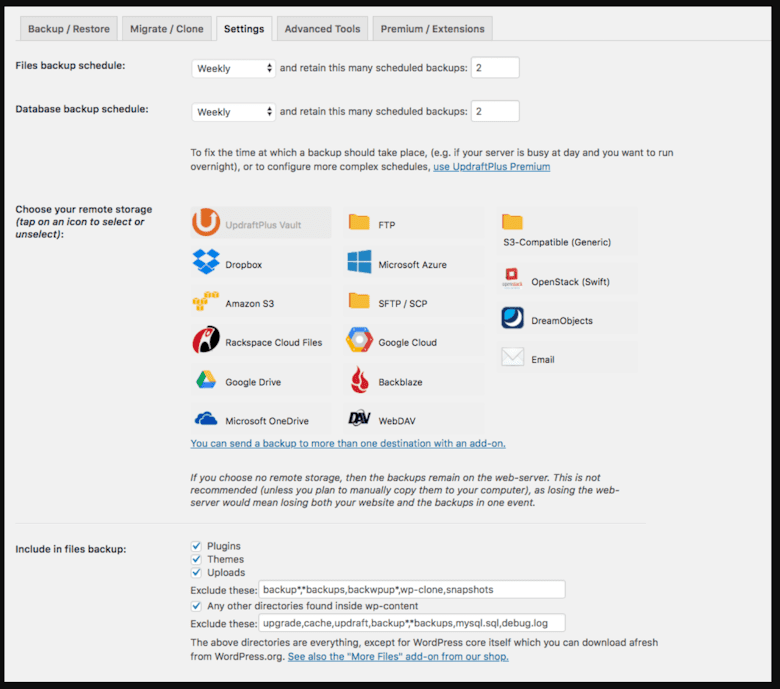
Task: Open the "More Files" add-on shop link
Action: point(398,657)
